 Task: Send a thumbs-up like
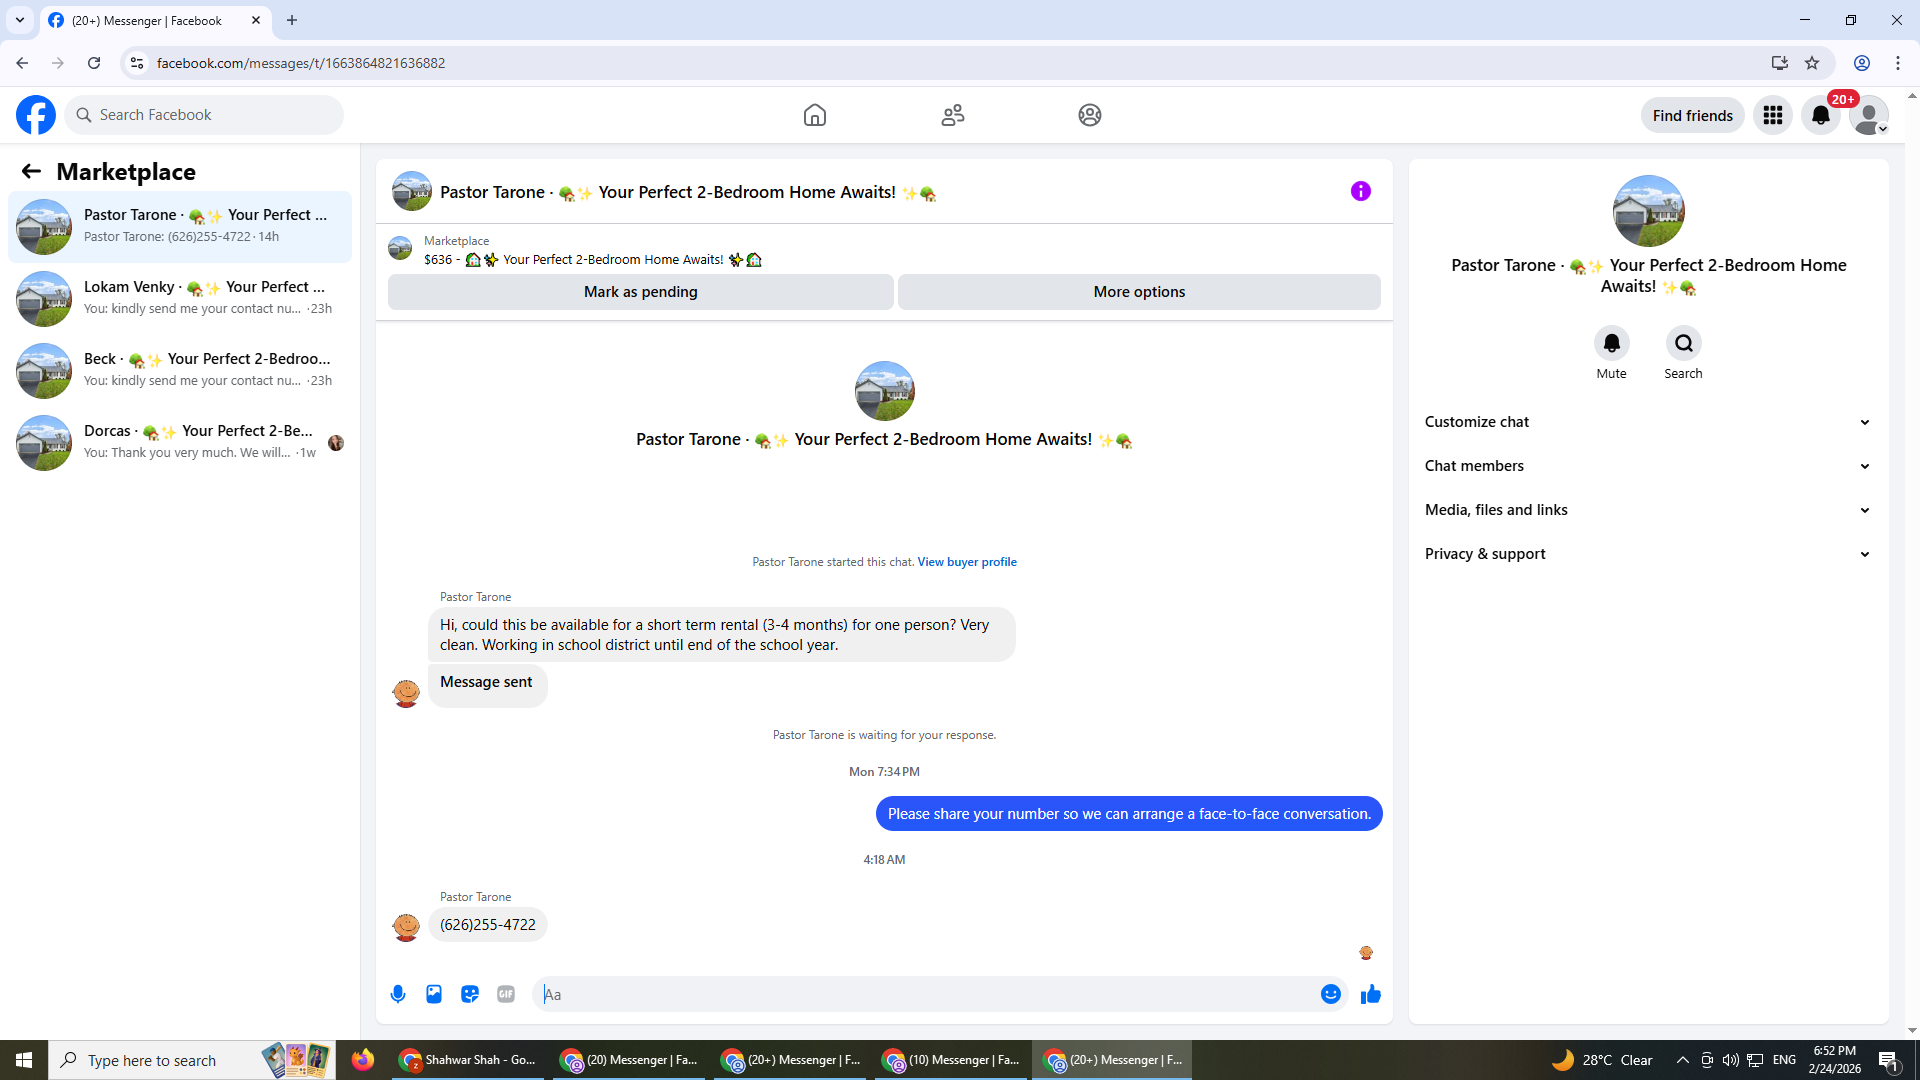(1370, 994)
